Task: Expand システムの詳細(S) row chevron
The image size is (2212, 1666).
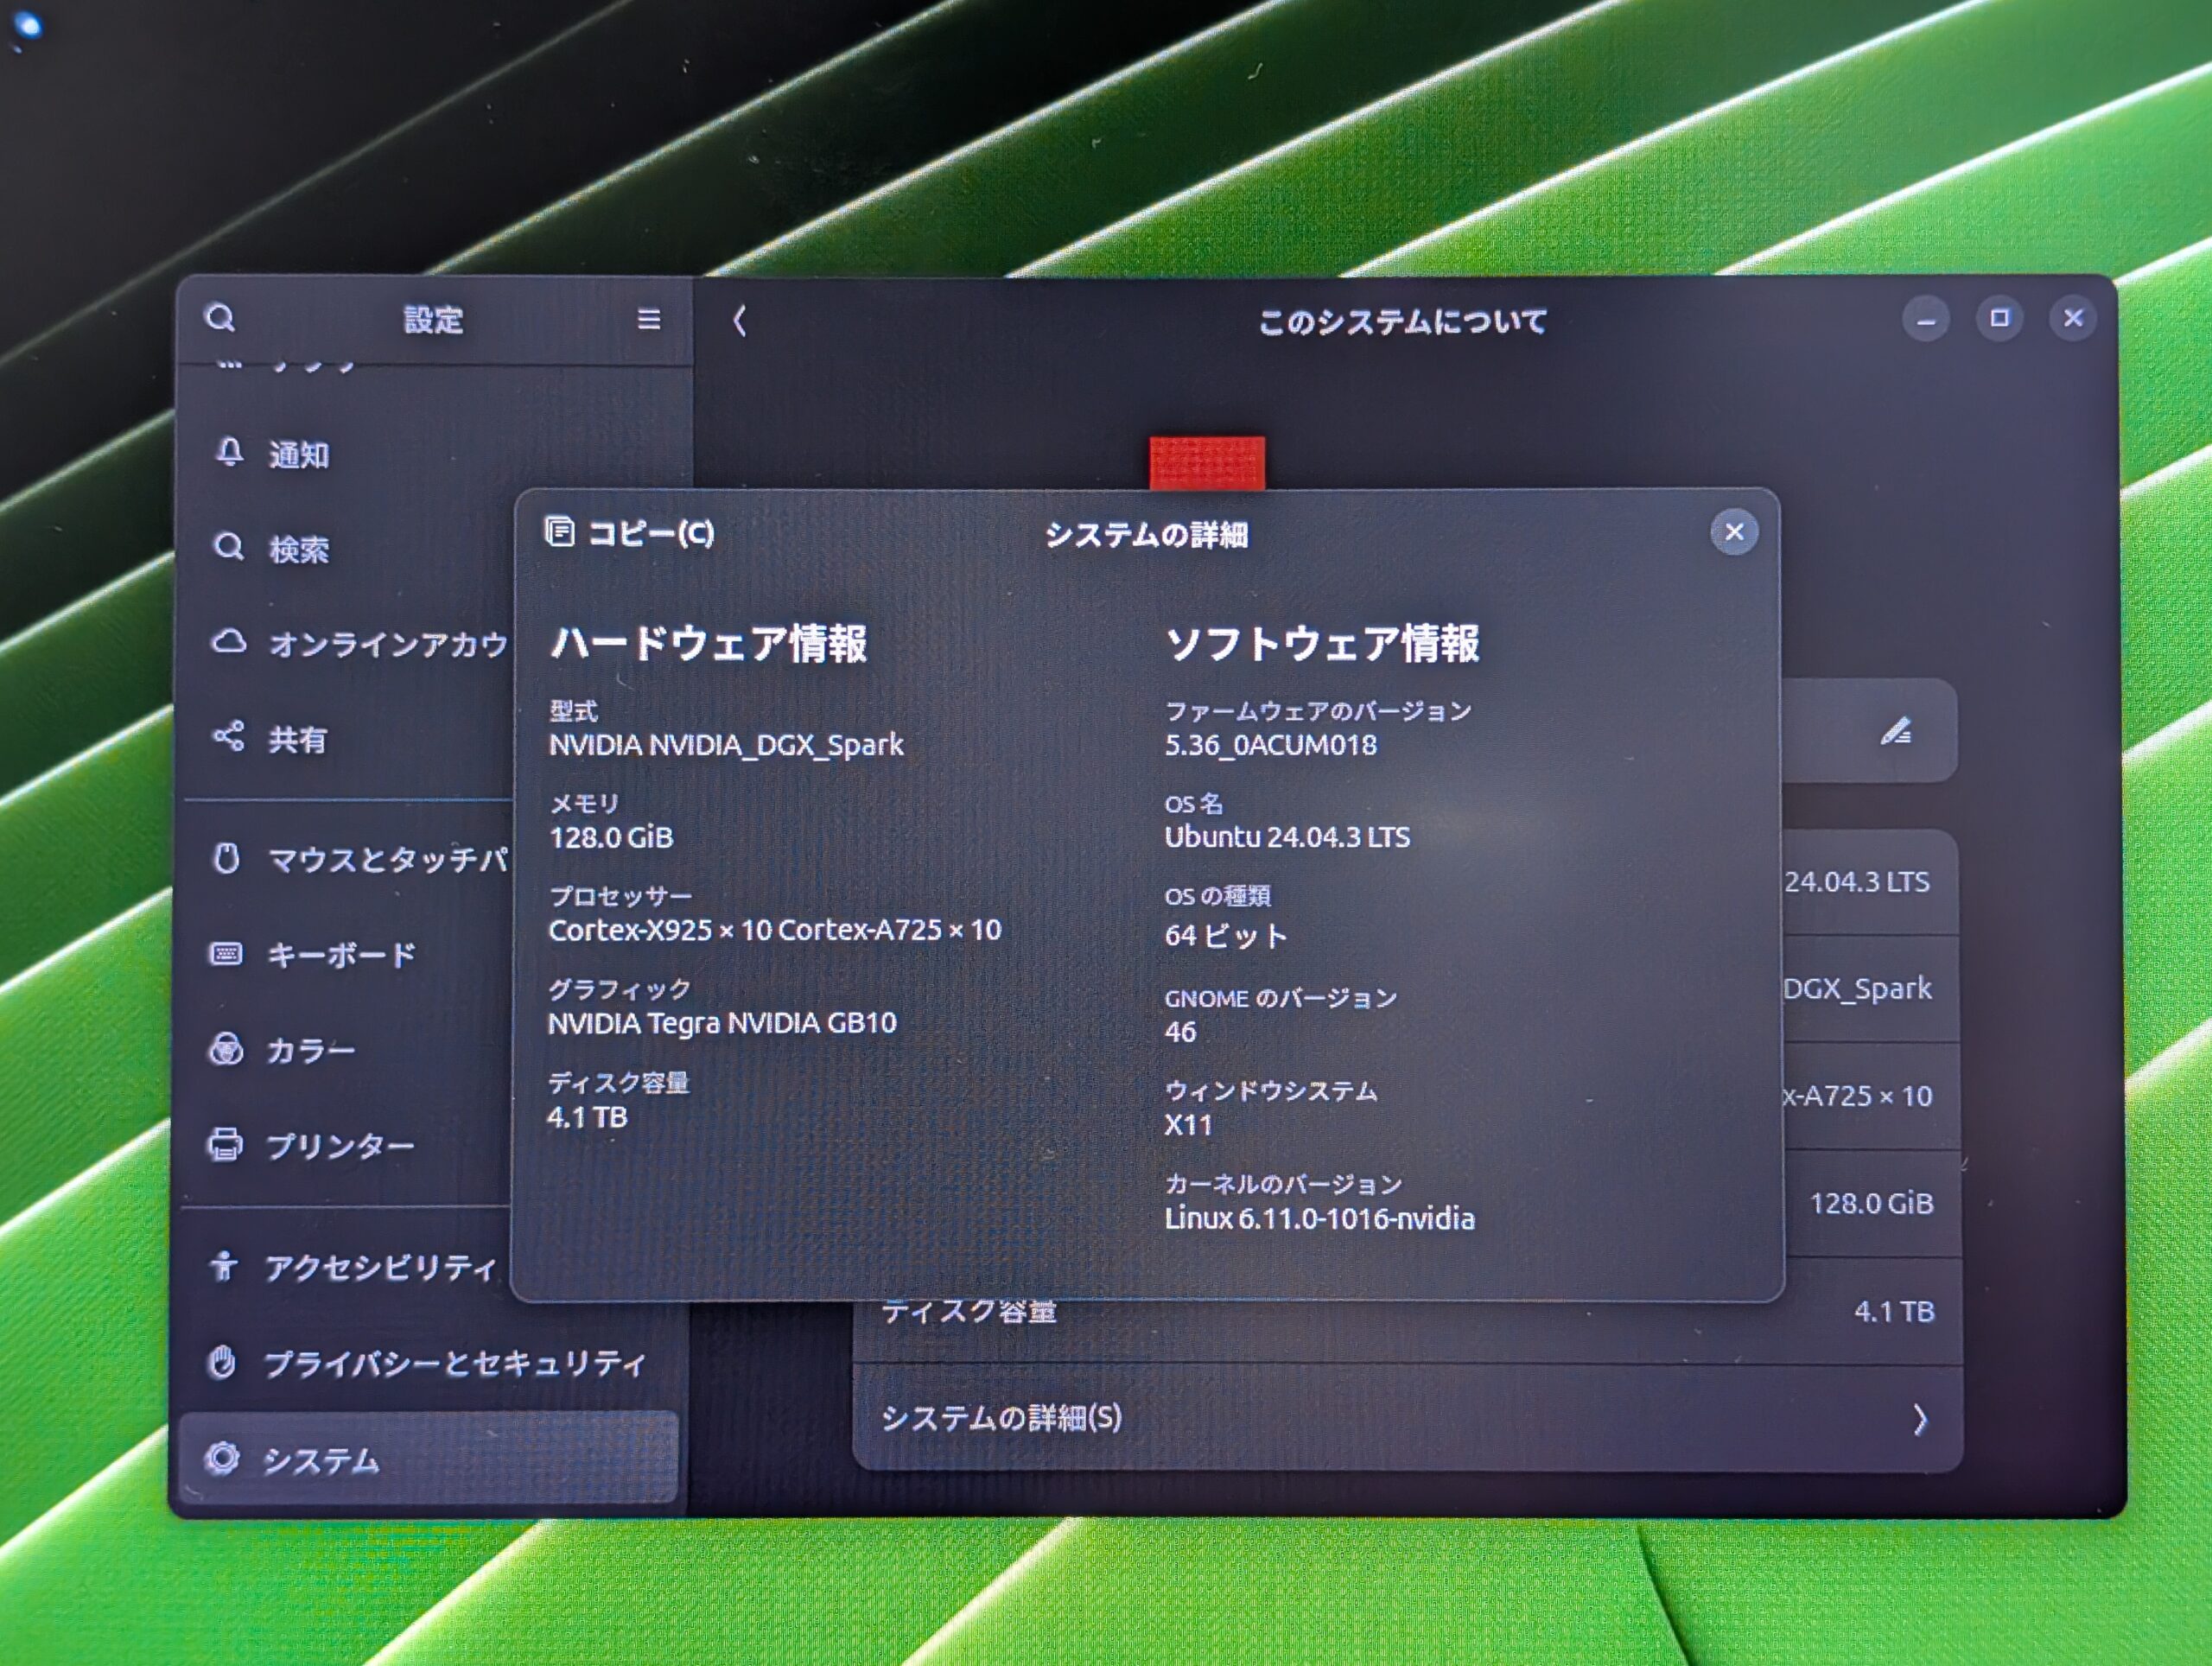Action: tap(1919, 1419)
